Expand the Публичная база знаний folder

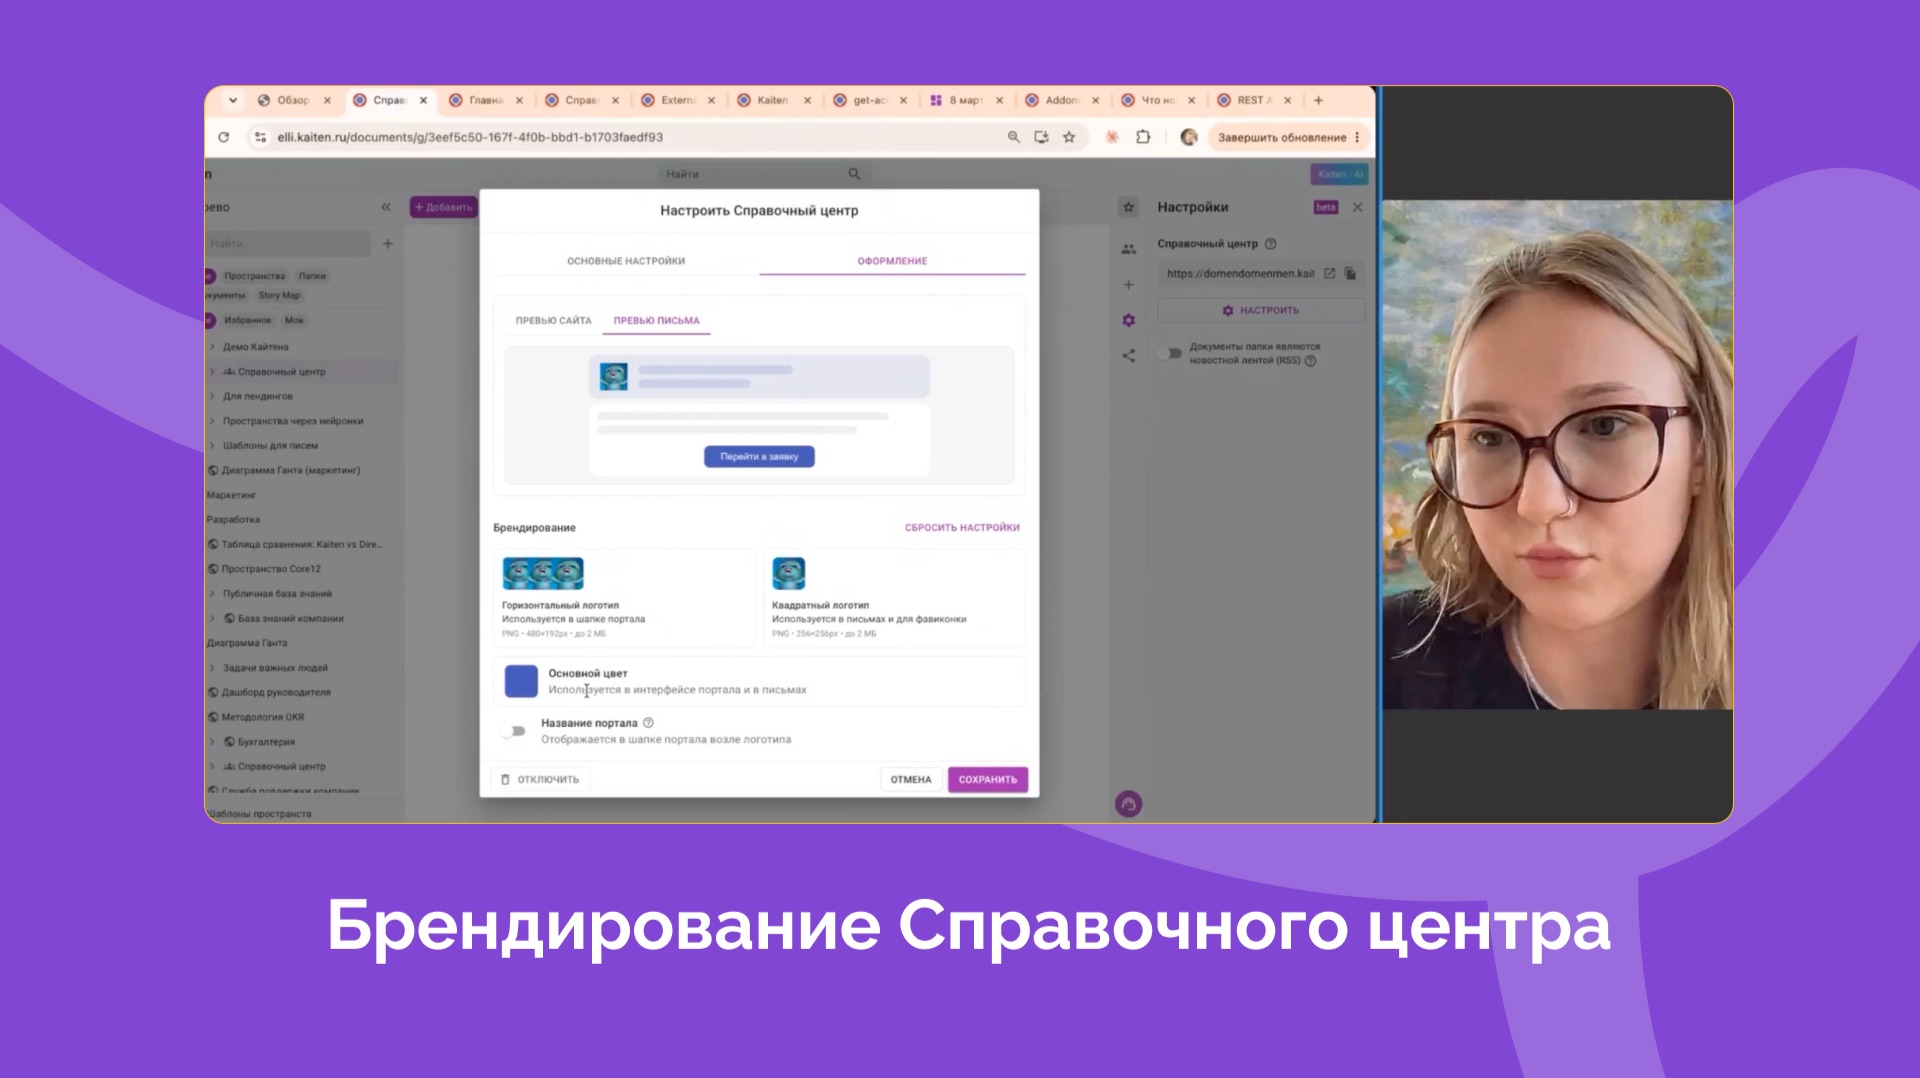tap(212, 594)
